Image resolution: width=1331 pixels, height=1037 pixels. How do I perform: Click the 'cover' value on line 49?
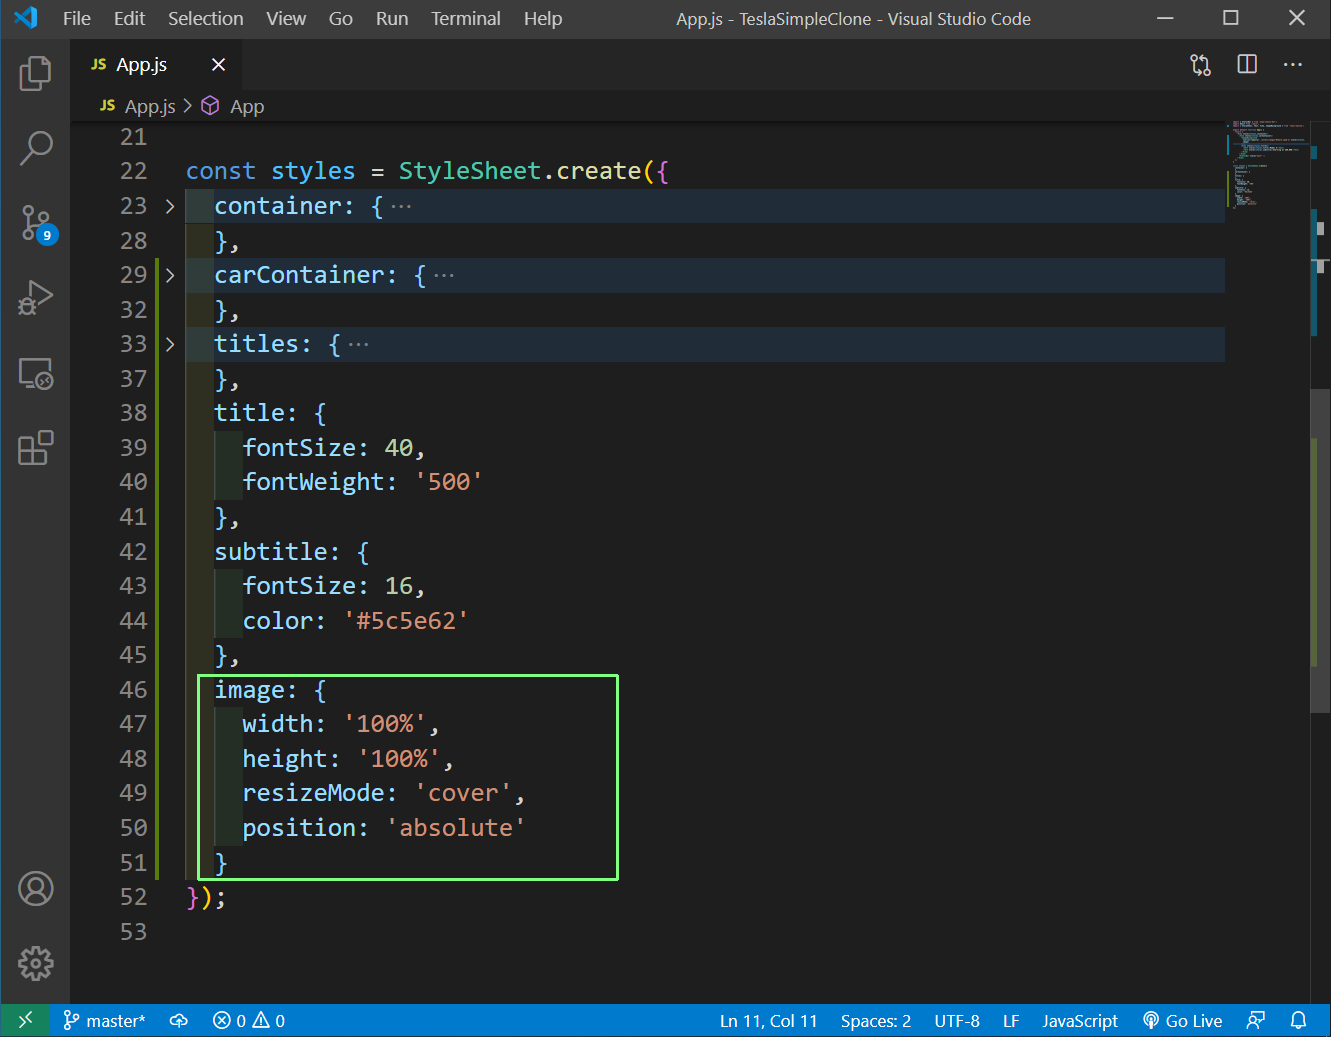(463, 793)
